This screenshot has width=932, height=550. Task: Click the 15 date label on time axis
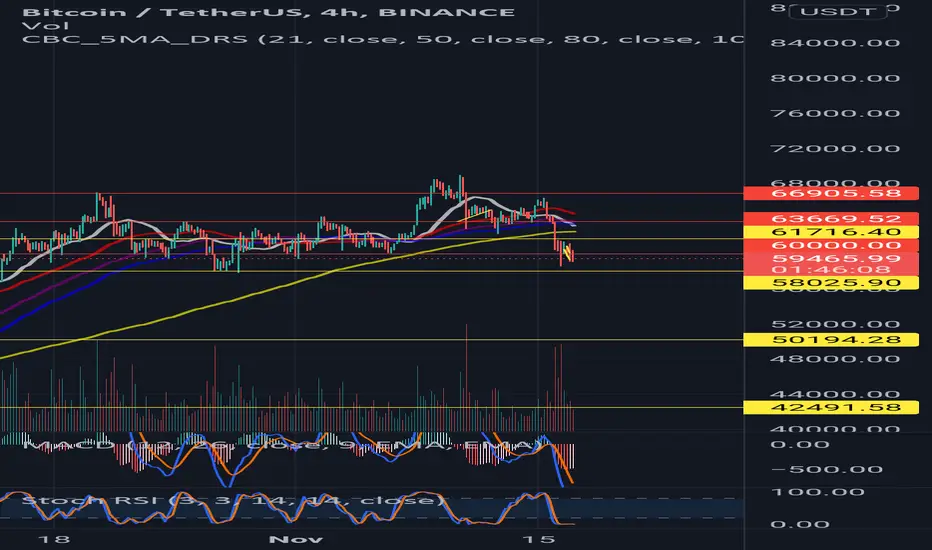pos(538,539)
